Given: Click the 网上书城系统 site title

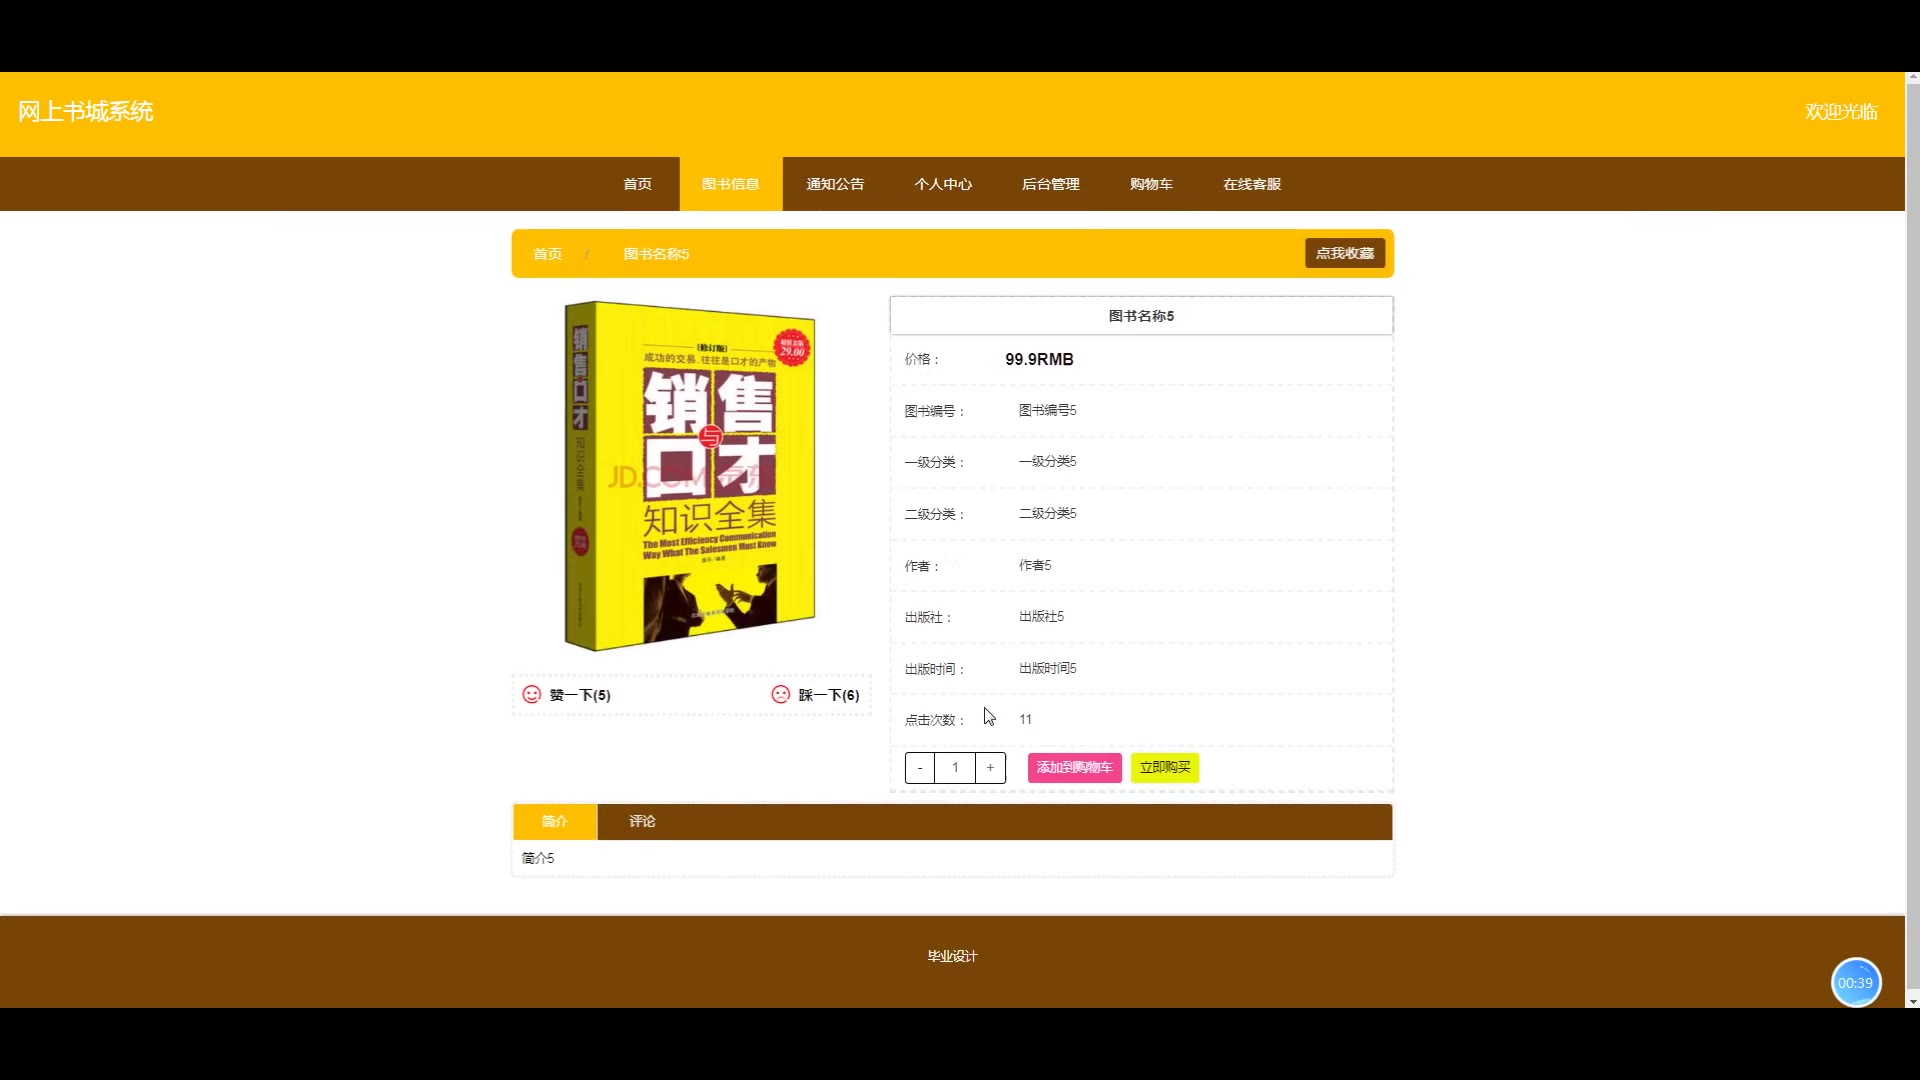Looking at the screenshot, I should (x=85, y=112).
